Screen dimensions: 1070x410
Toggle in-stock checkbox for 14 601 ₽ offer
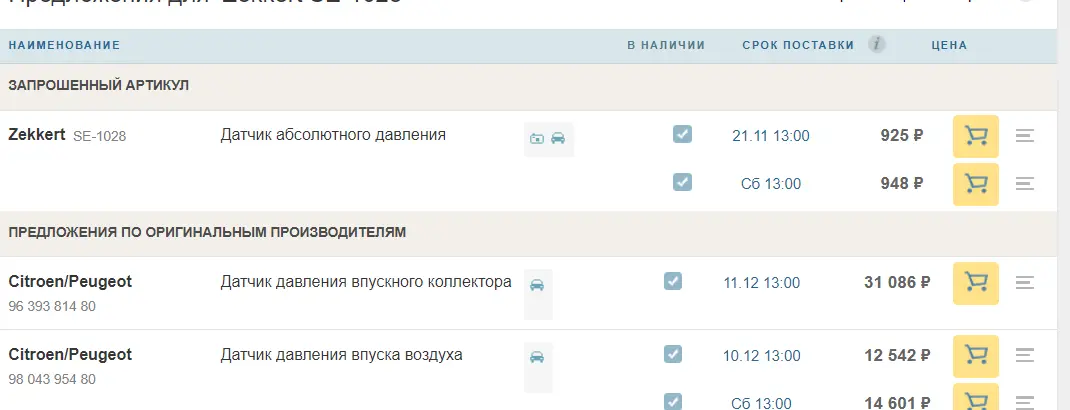tap(673, 401)
